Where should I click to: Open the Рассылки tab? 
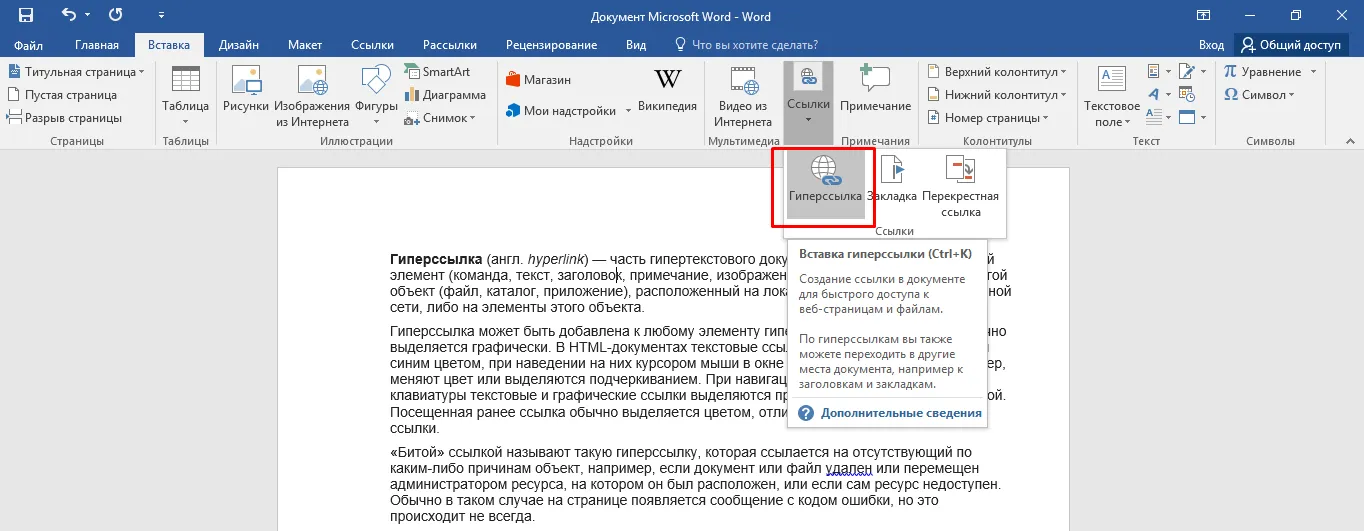click(x=449, y=45)
